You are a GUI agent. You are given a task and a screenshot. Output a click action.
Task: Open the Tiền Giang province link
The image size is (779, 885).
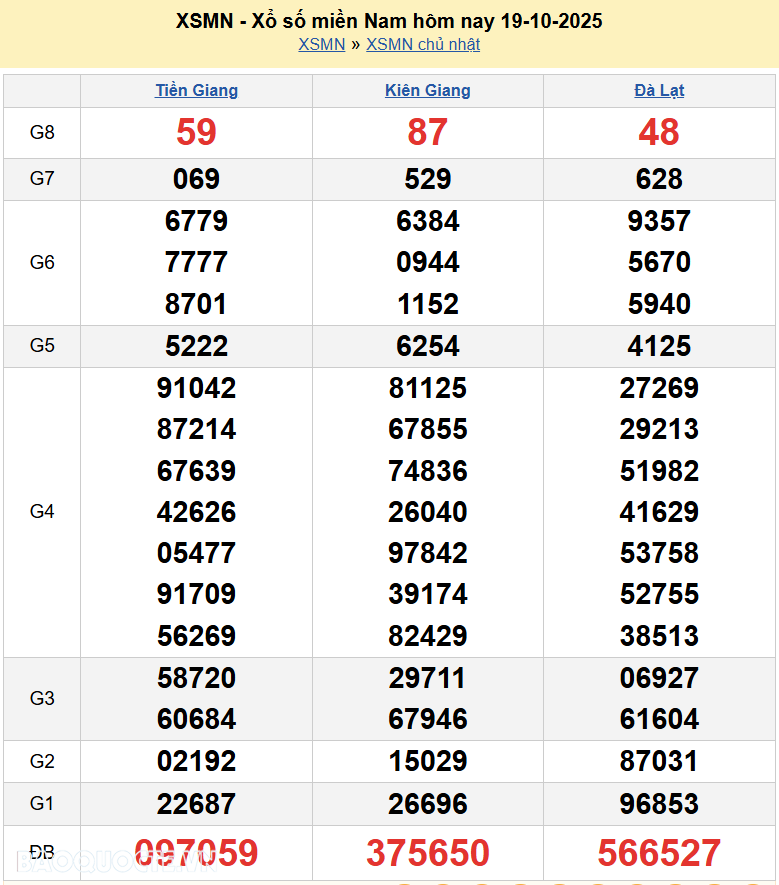click(197, 90)
